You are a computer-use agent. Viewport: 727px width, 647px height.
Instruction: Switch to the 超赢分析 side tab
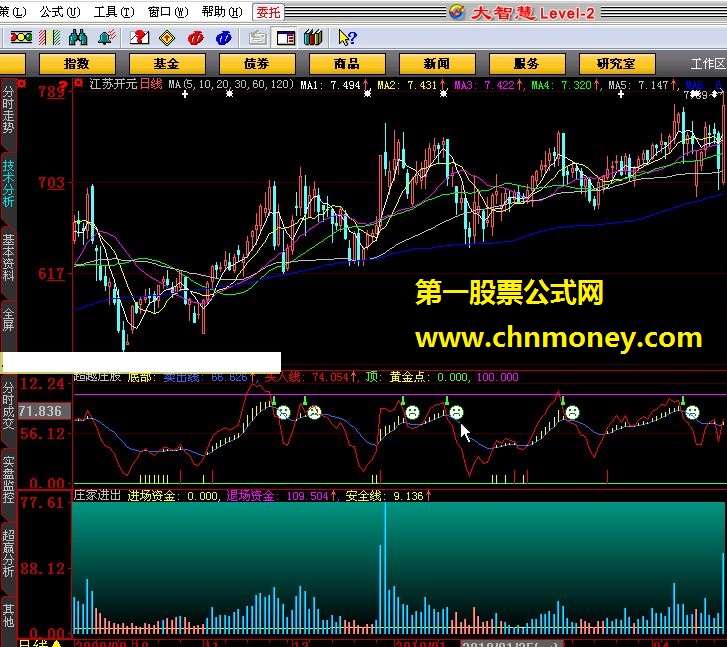click(8, 553)
